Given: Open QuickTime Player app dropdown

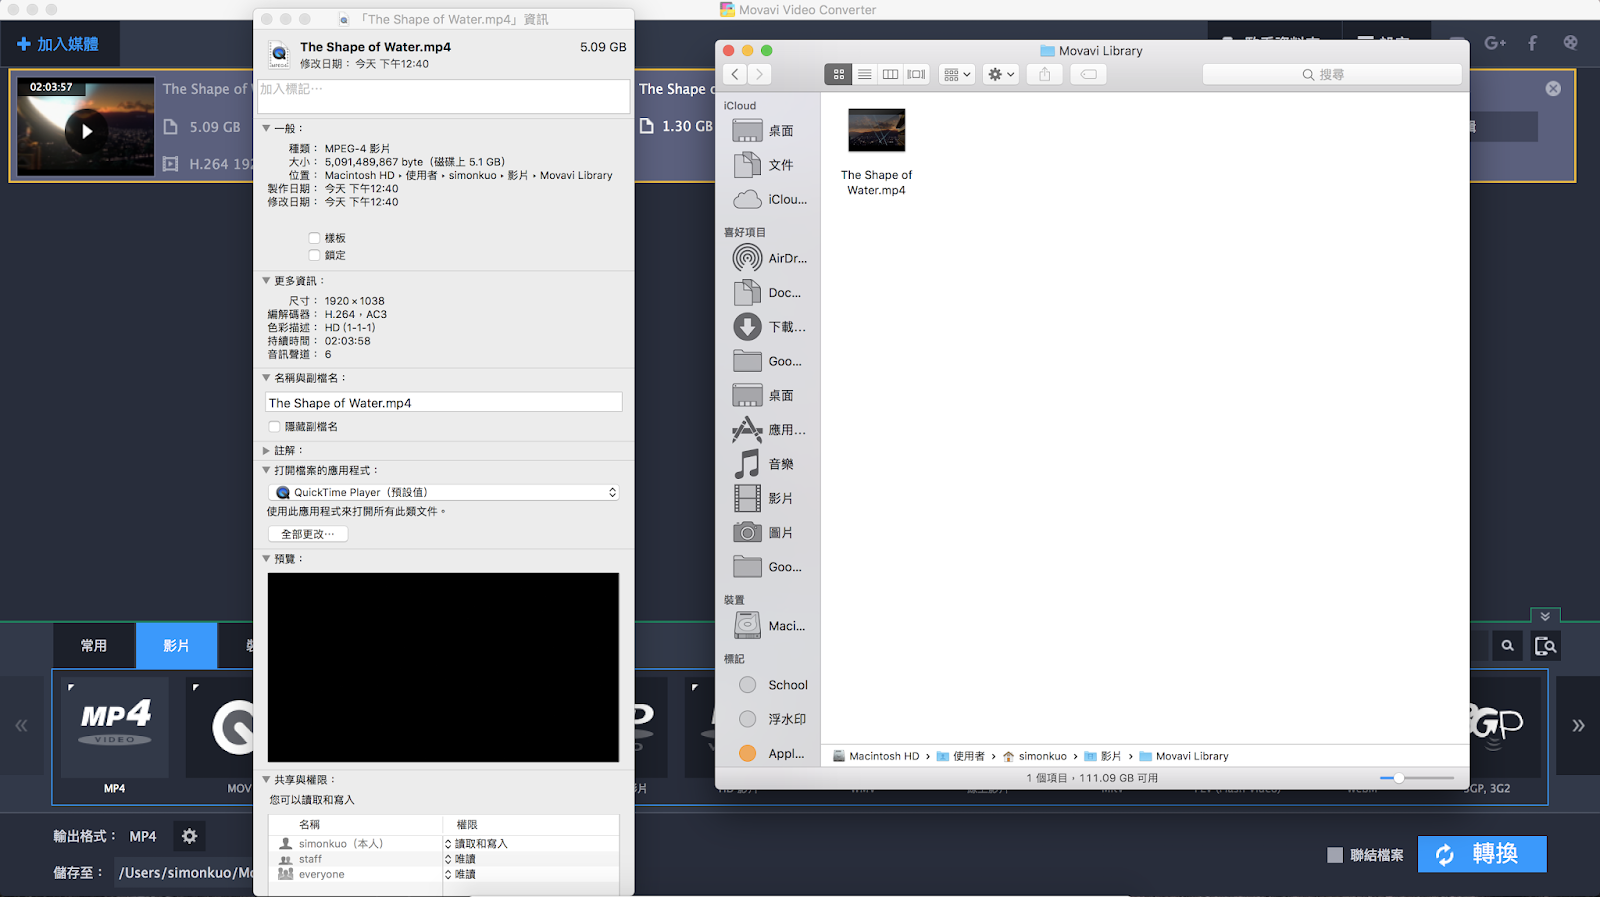Looking at the screenshot, I should [x=444, y=492].
